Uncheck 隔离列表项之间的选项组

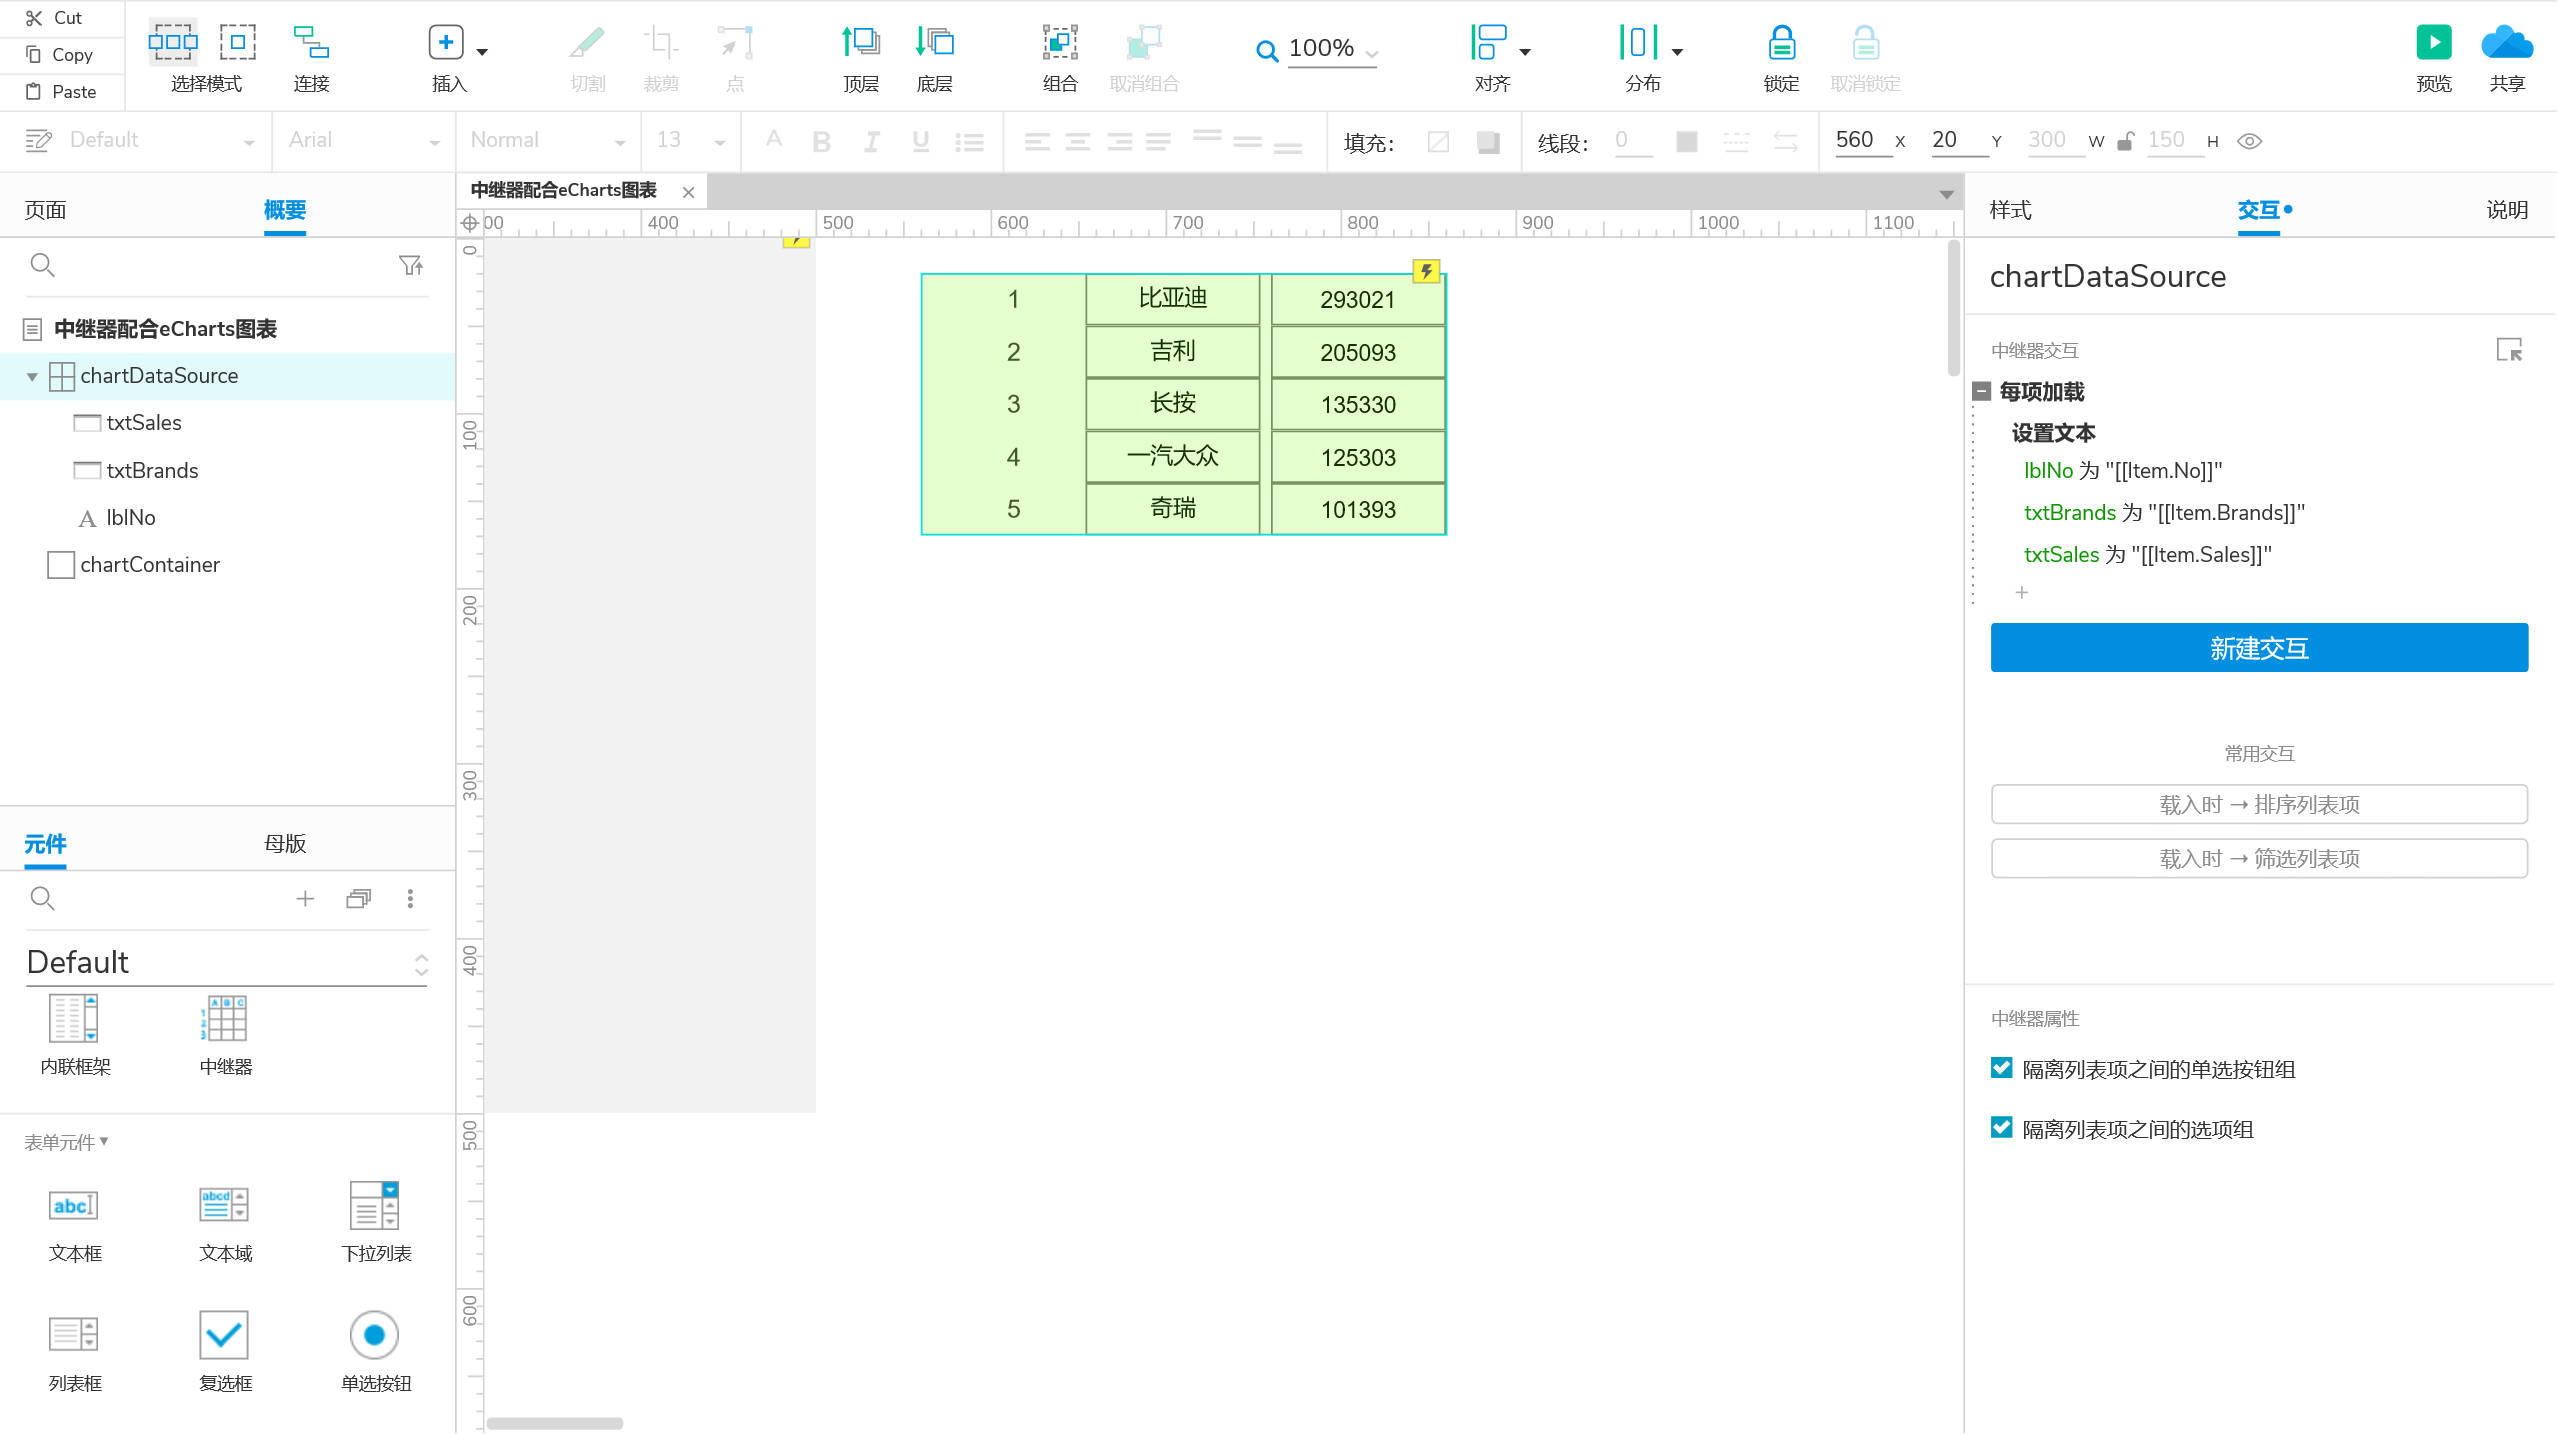tap(2001, 1128)
